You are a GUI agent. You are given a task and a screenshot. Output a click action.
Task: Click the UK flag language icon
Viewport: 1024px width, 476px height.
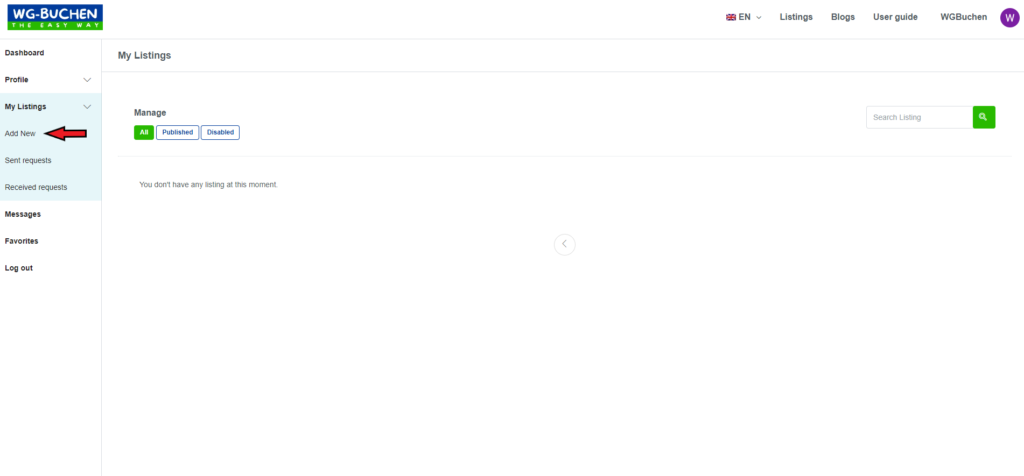click(731, 18)
